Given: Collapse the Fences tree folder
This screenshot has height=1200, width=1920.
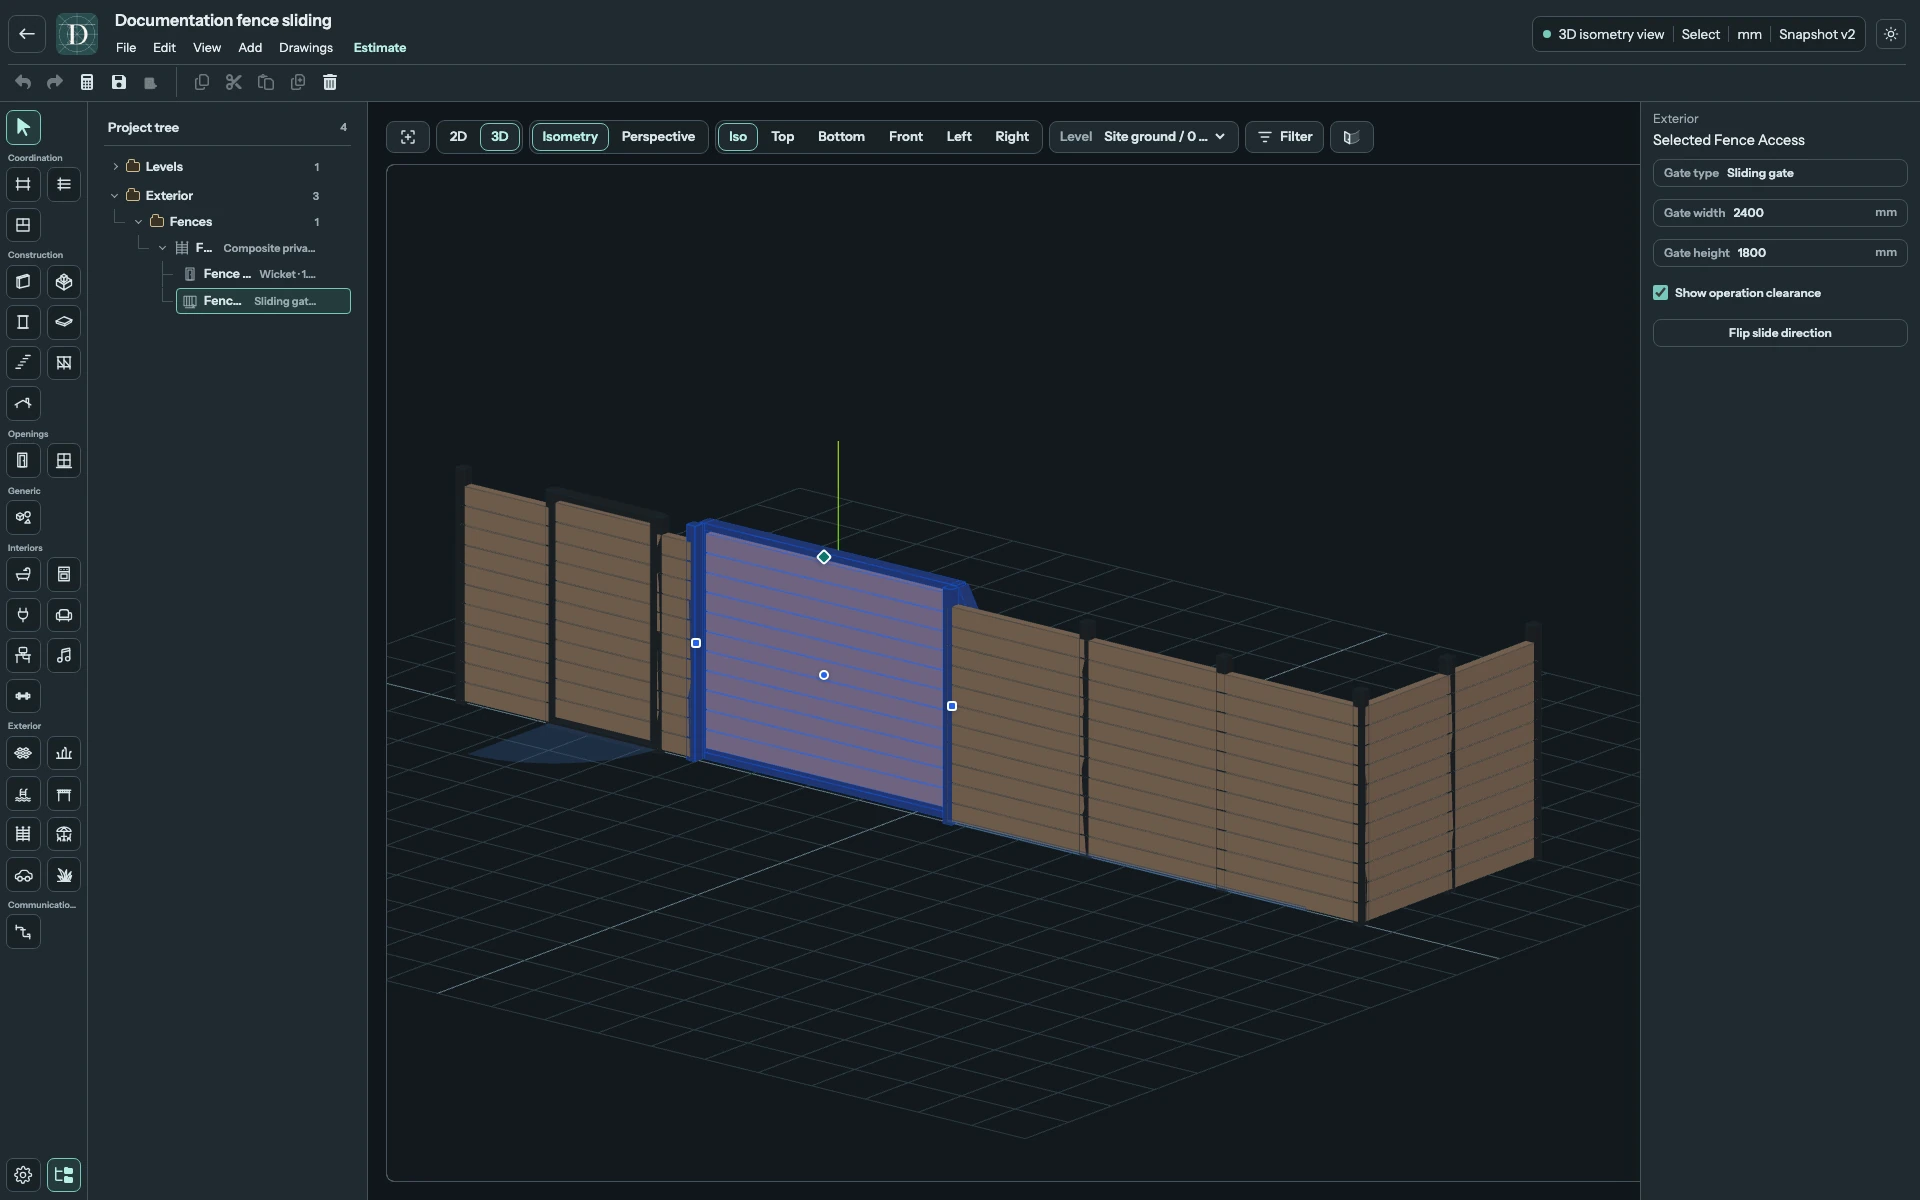Looking at the screenshot, I should (139, 222).
